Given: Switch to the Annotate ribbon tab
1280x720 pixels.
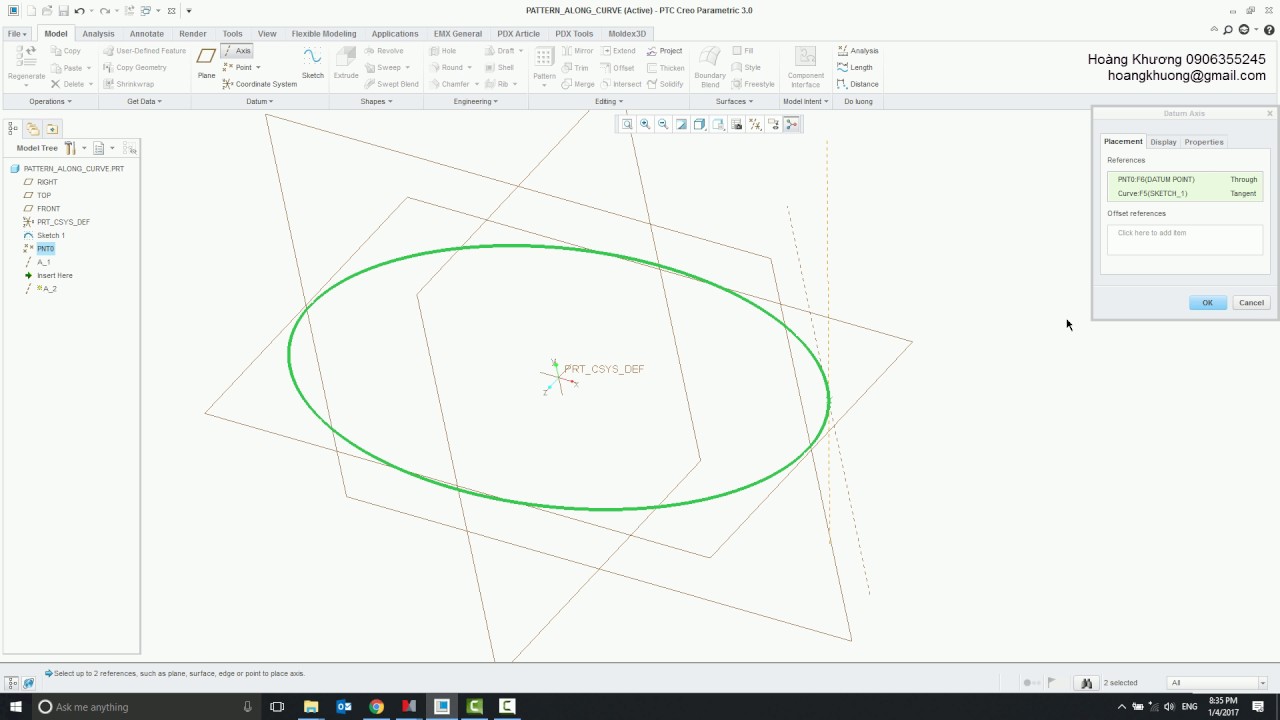Looking at the screenshot, I should [x=146, y=34].
